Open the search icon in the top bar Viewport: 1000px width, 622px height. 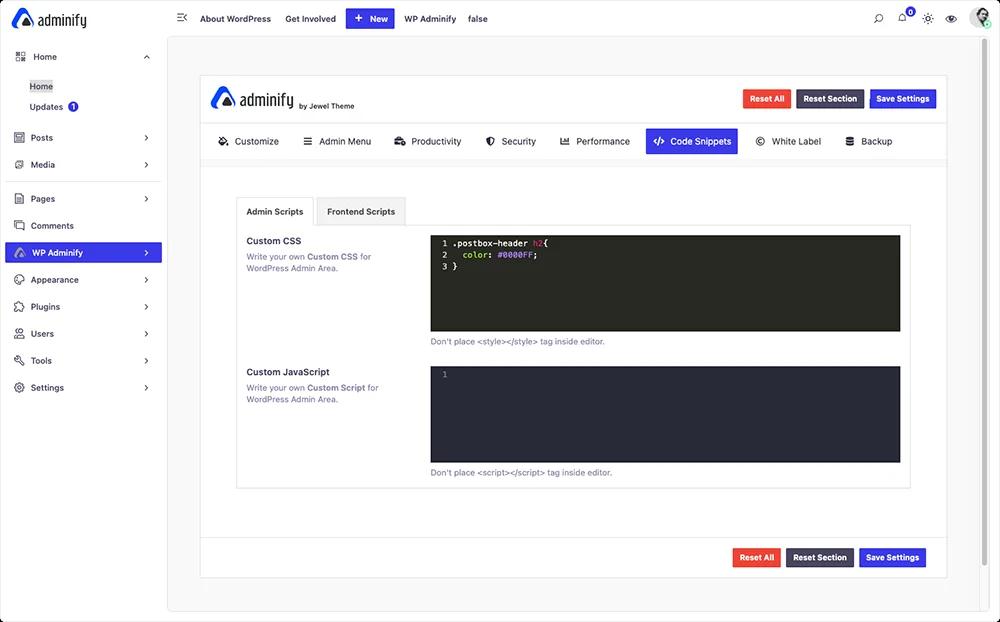tap(878, 19)
